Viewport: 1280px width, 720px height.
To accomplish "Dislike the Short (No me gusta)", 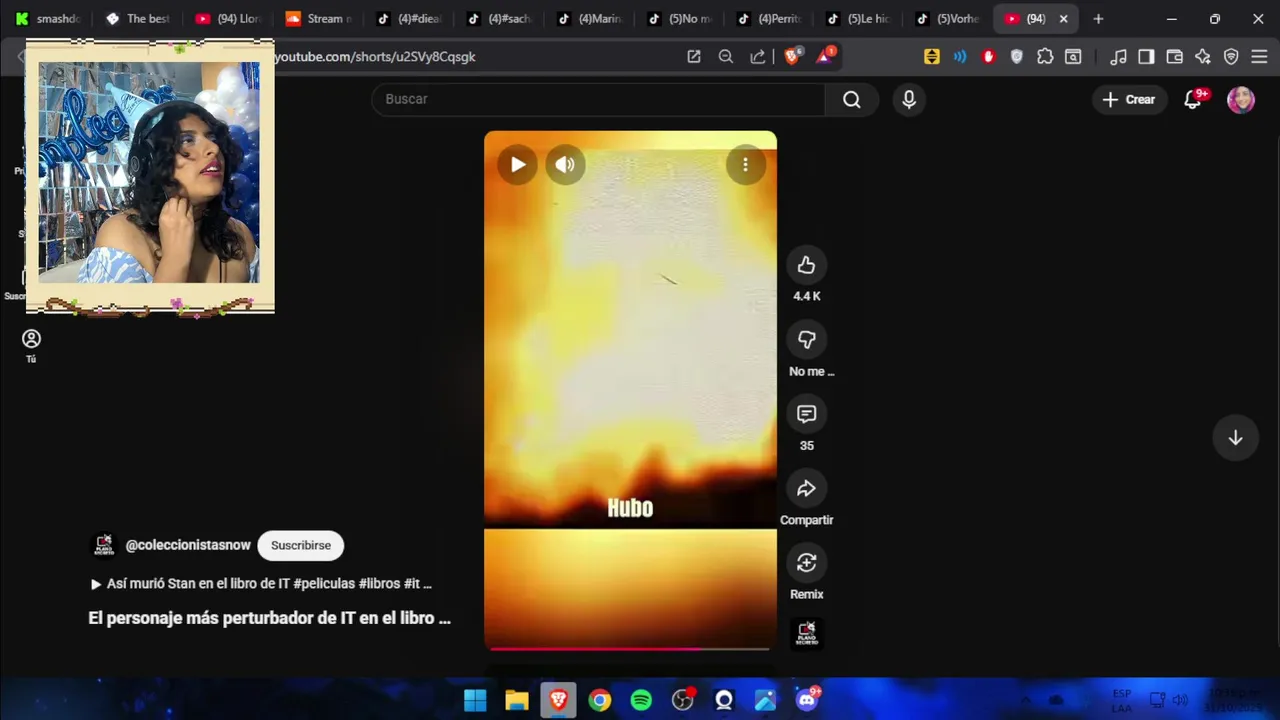I will coord(806,340).
